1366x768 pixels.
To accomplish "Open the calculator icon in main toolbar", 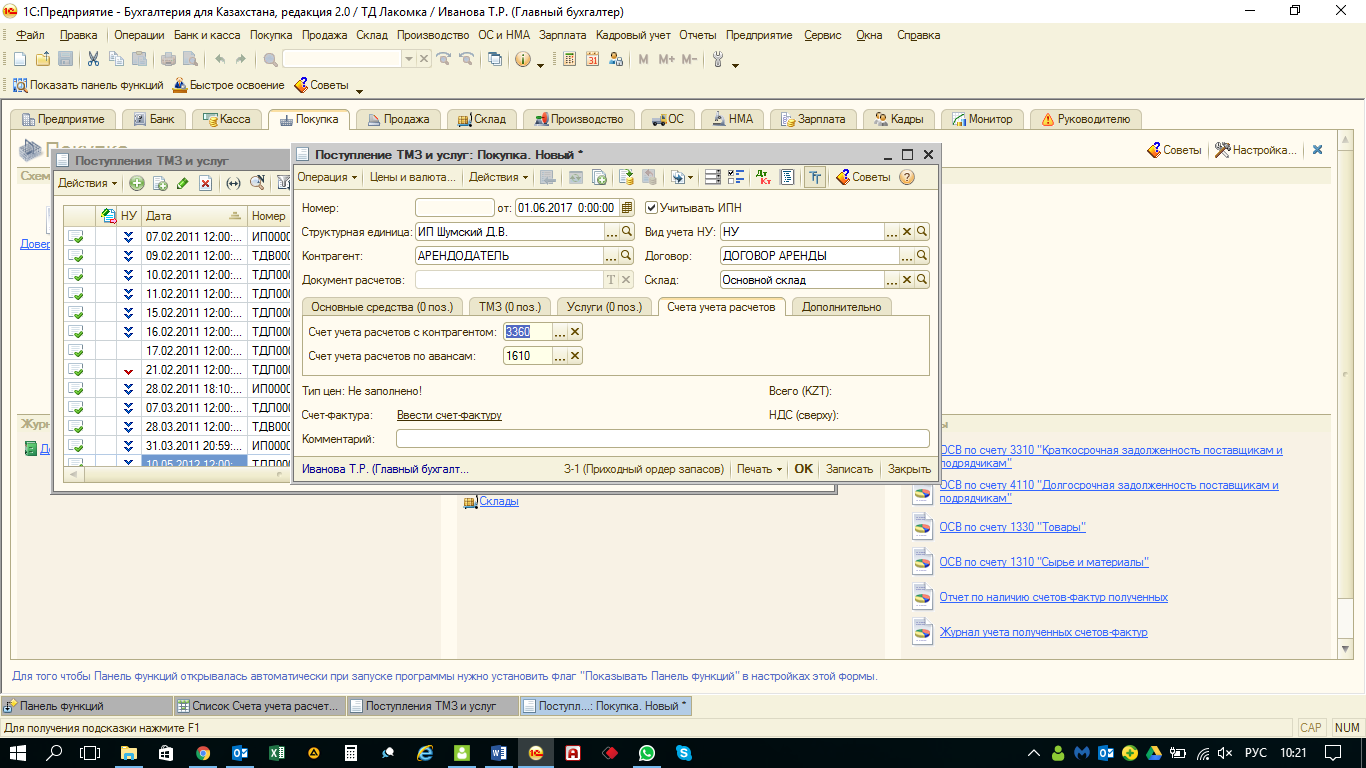I will point(569,59).
